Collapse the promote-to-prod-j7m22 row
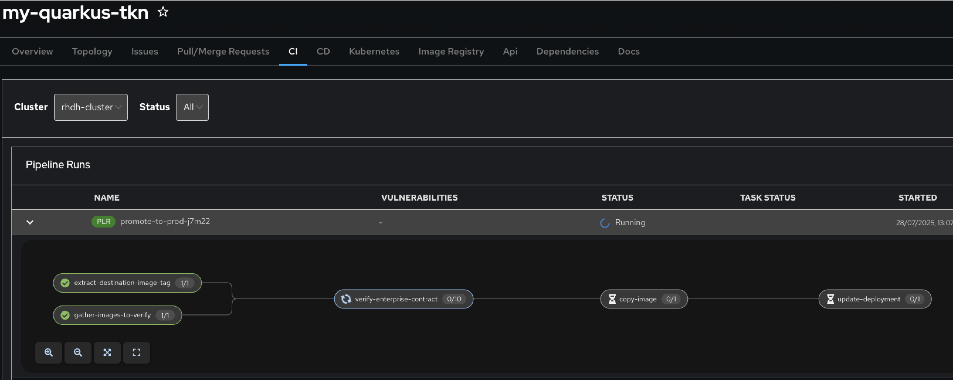953x380 pixels. [30, 223]
